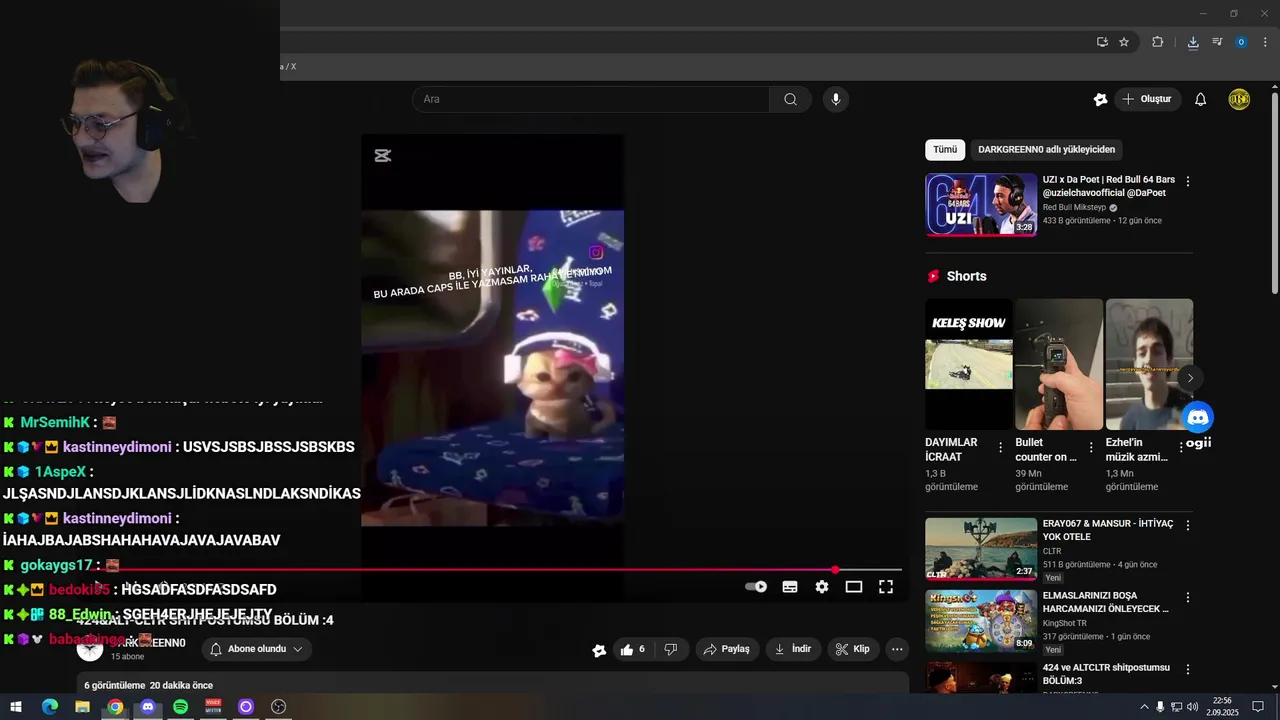
Task: Click the 6 görüntüleme 20 dakika önce text
Action: click(148, 685)
